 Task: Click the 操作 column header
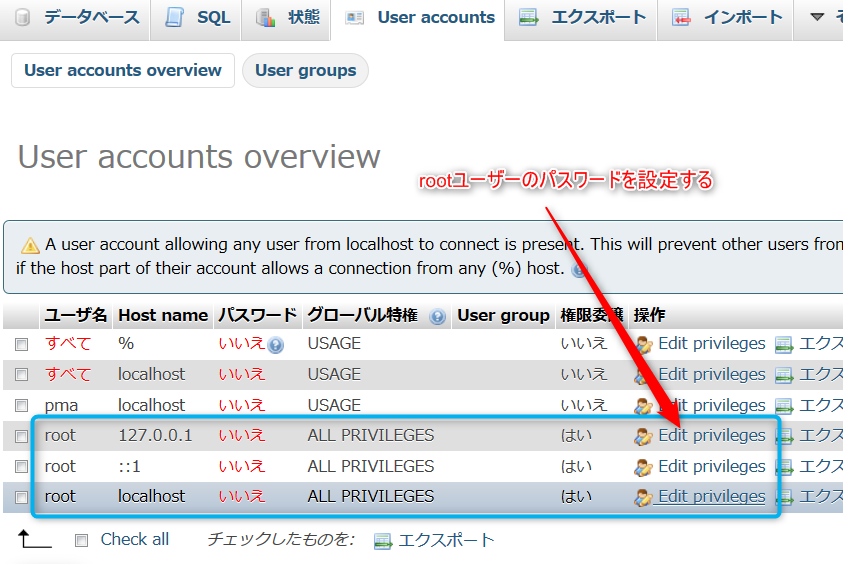(x=649, y=315)
